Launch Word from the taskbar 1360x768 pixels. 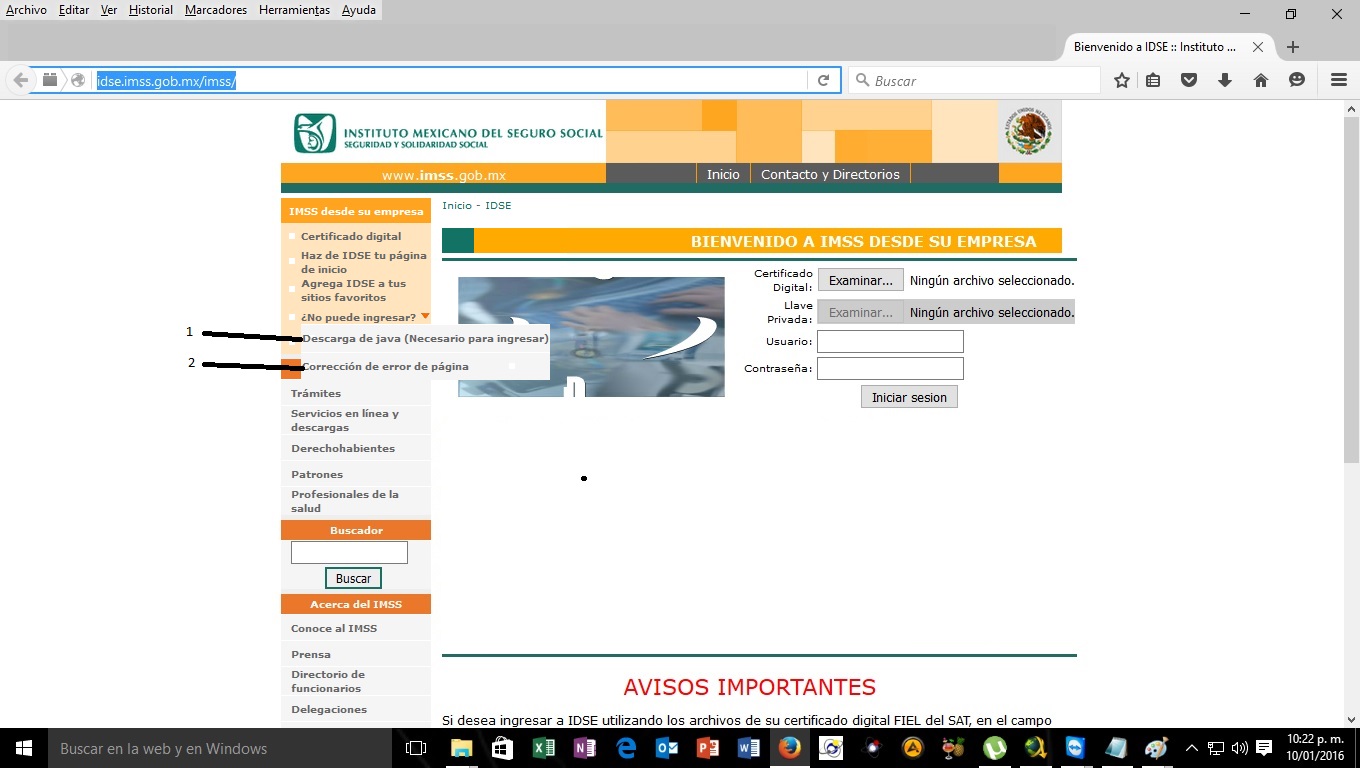coord(749,748)
